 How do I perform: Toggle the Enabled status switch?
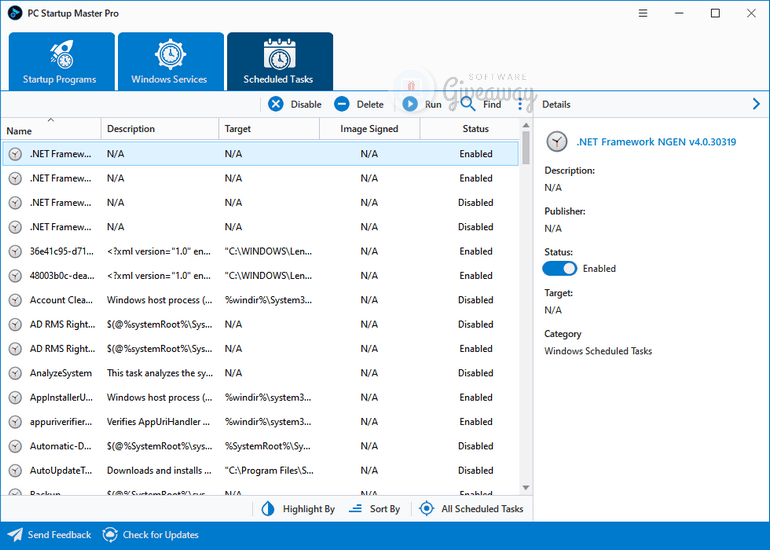pyautogui.click(x=559, y=269)
